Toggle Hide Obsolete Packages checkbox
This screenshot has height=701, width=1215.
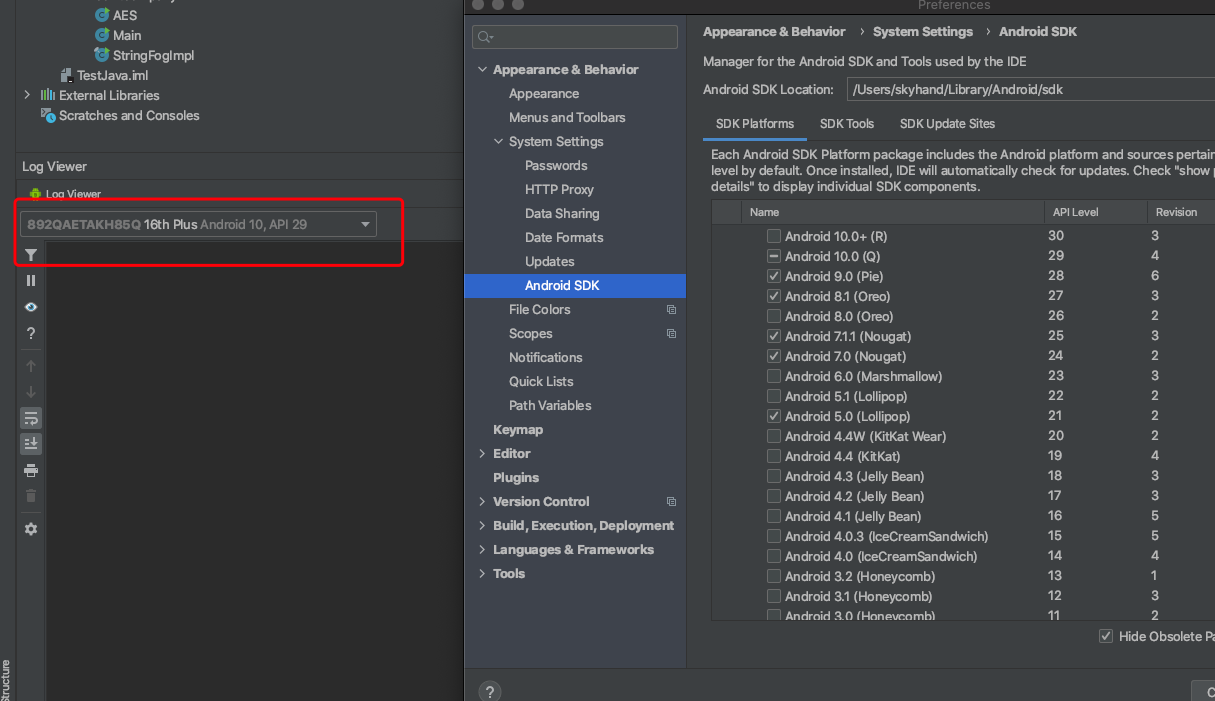(x=1106, y=636)
